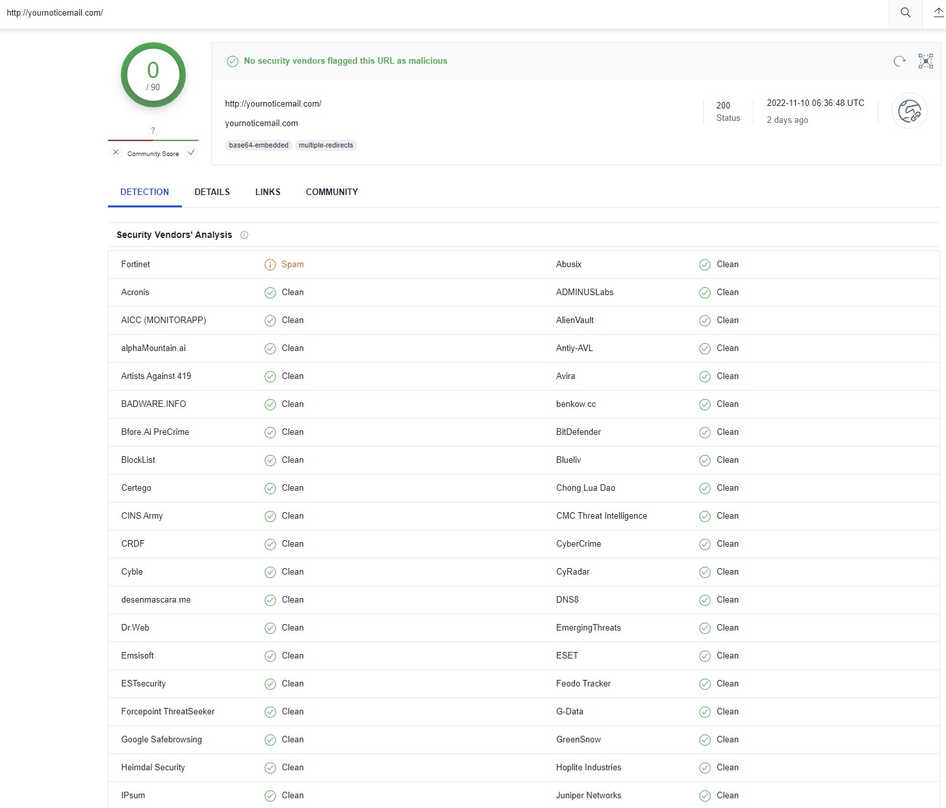
Task: Click the globe URL category icon
Action: pyautogui.click(x=909, y=111)
